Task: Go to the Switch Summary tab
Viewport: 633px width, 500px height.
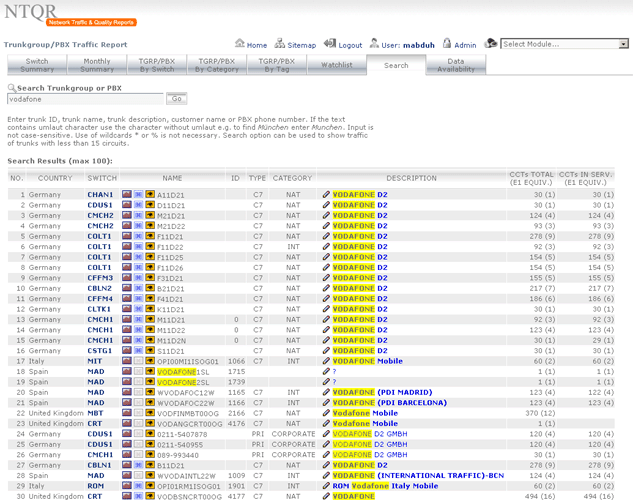Action: pos(37,65)
